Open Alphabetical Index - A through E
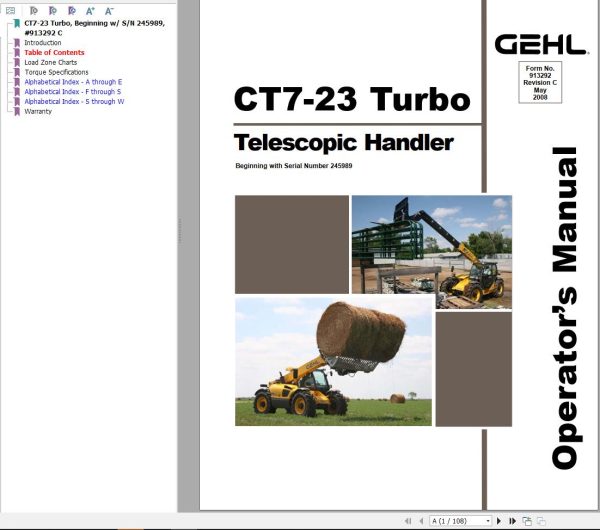Viewport: 600px width, 530px height. coord(73,82)
